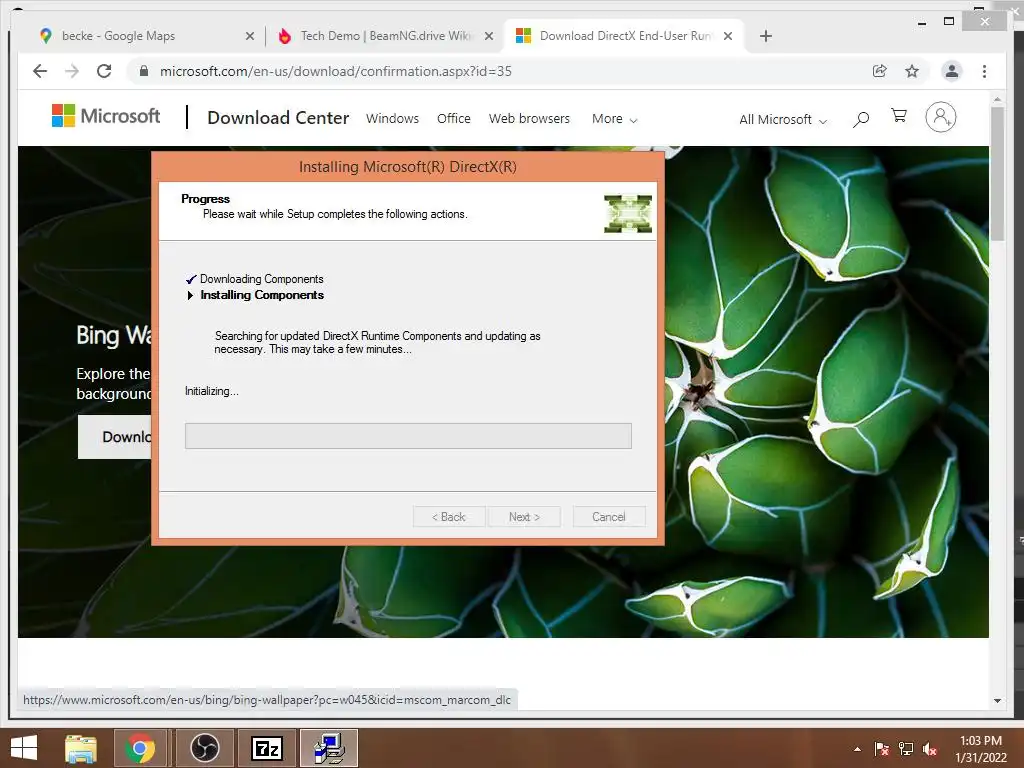Select the Download DirectX End-User Runtime tab
The width and height of the screenshot is (1024, 768).
pos(626,36)
